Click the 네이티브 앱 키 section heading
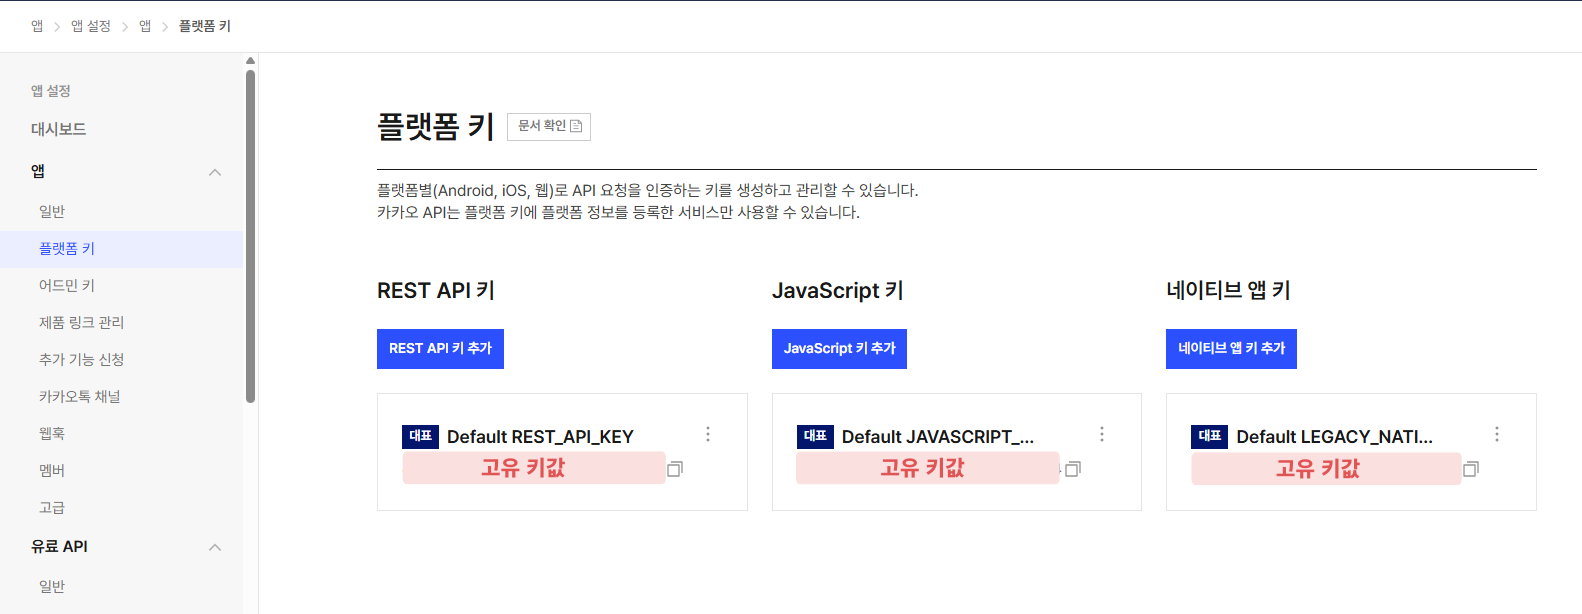The width and height of the screenshot is (1582, 614). [x=1229, y=291]
